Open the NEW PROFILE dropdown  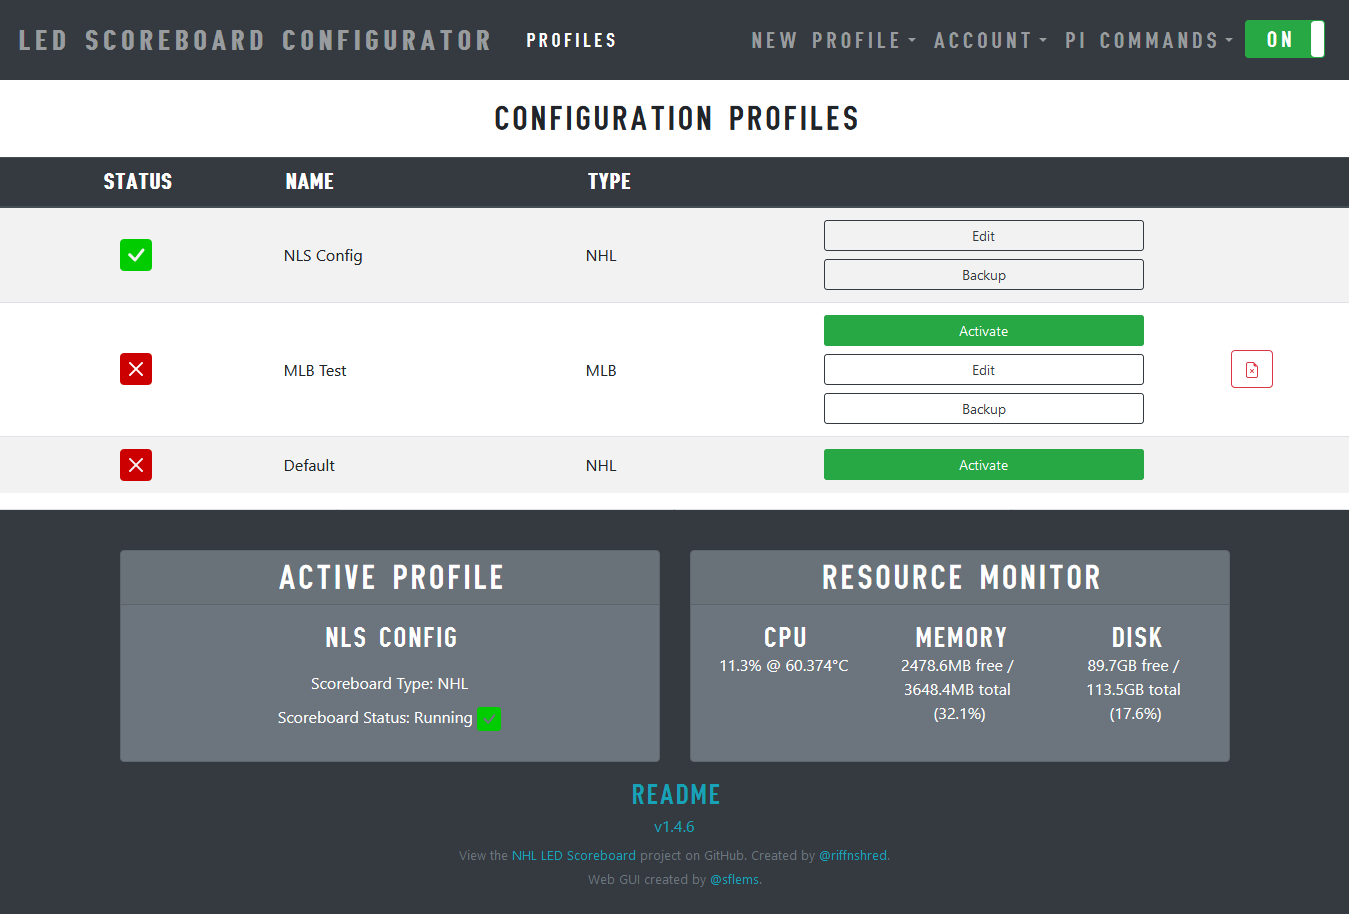(x=832, y=40)
